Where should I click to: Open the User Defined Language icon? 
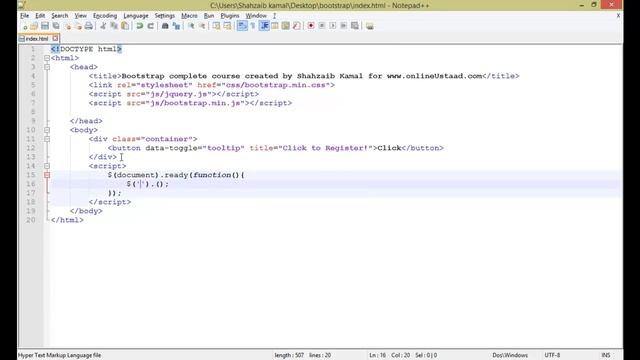(x=275, y=26)
